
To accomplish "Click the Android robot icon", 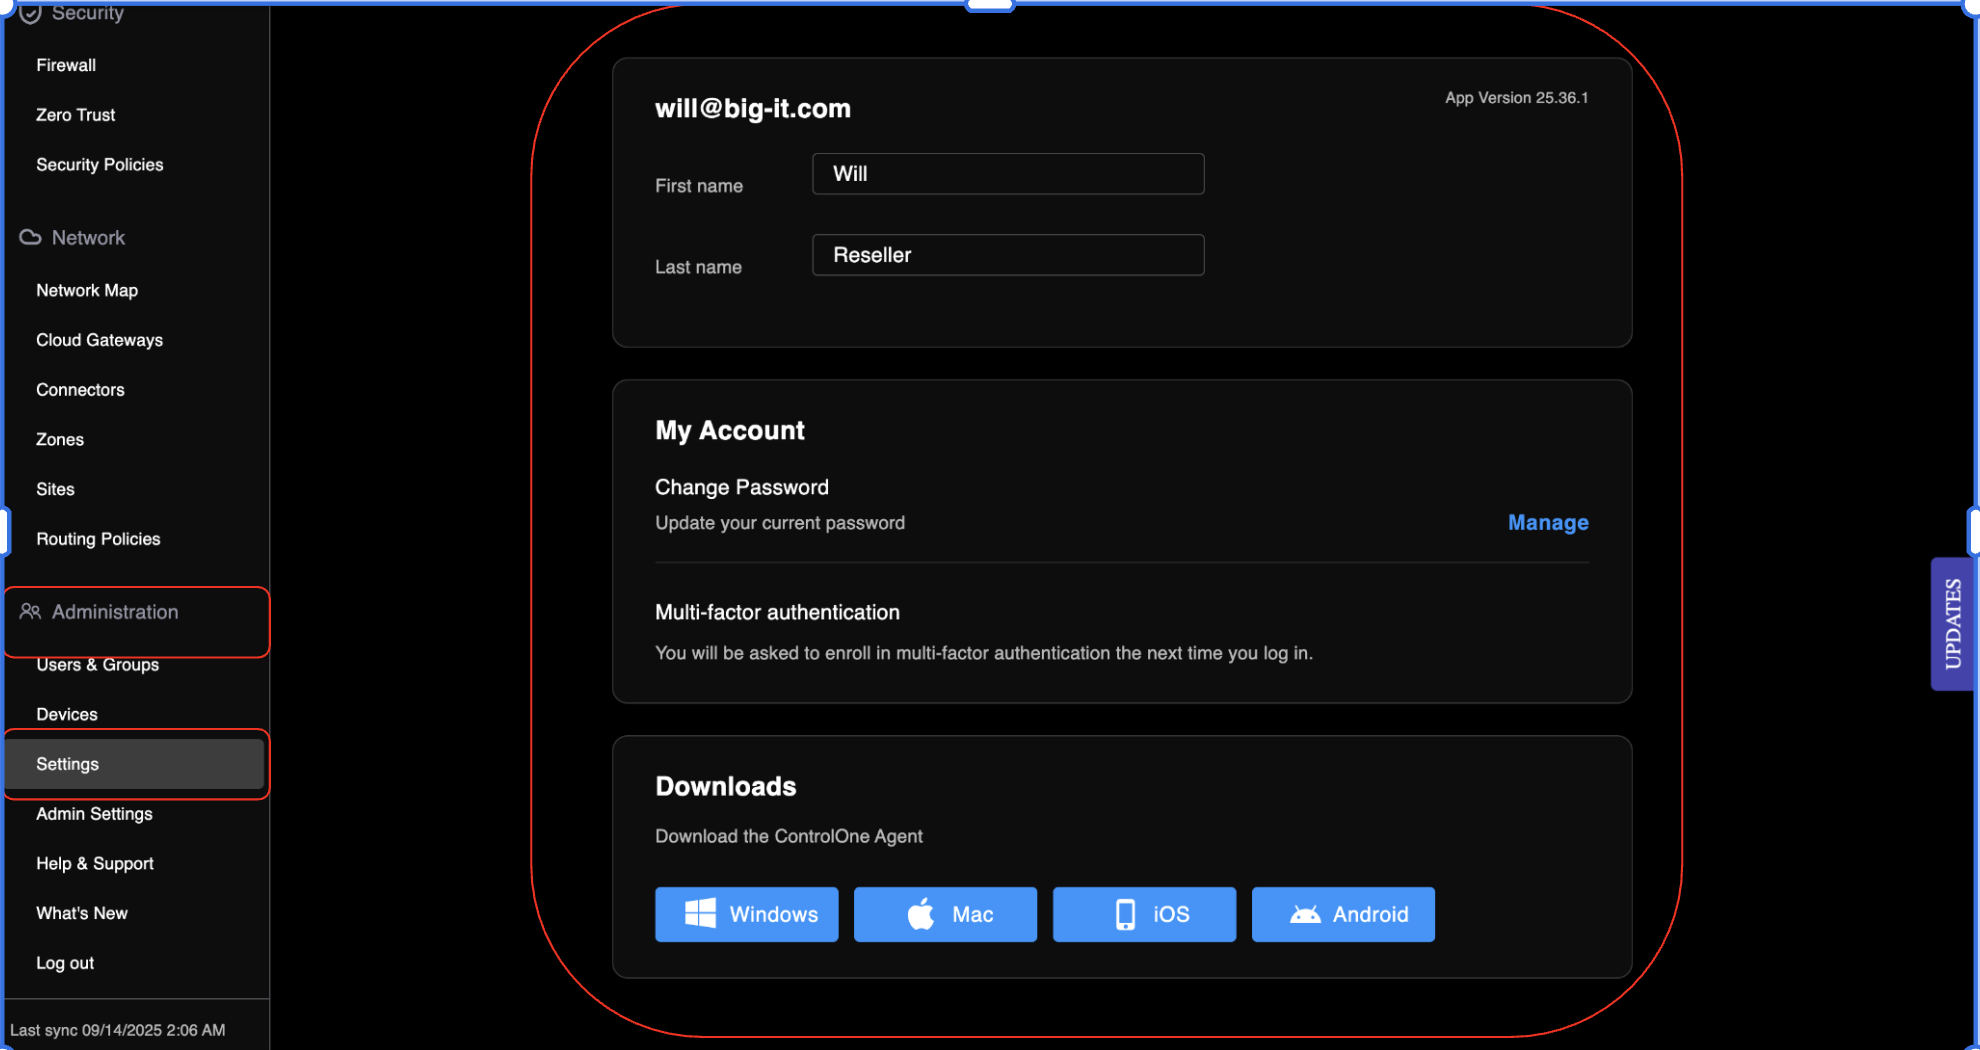I will pos(1305,914).
